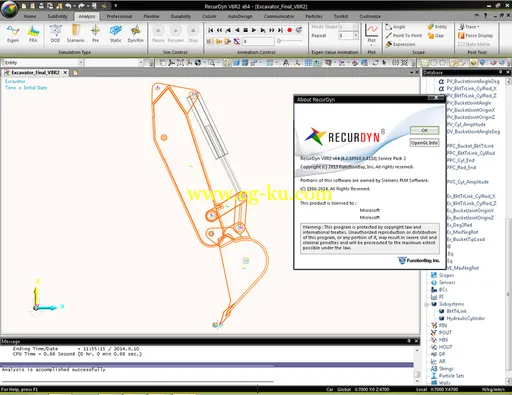Select the PPC_Cyl_End tree entry

click(460, 160)
